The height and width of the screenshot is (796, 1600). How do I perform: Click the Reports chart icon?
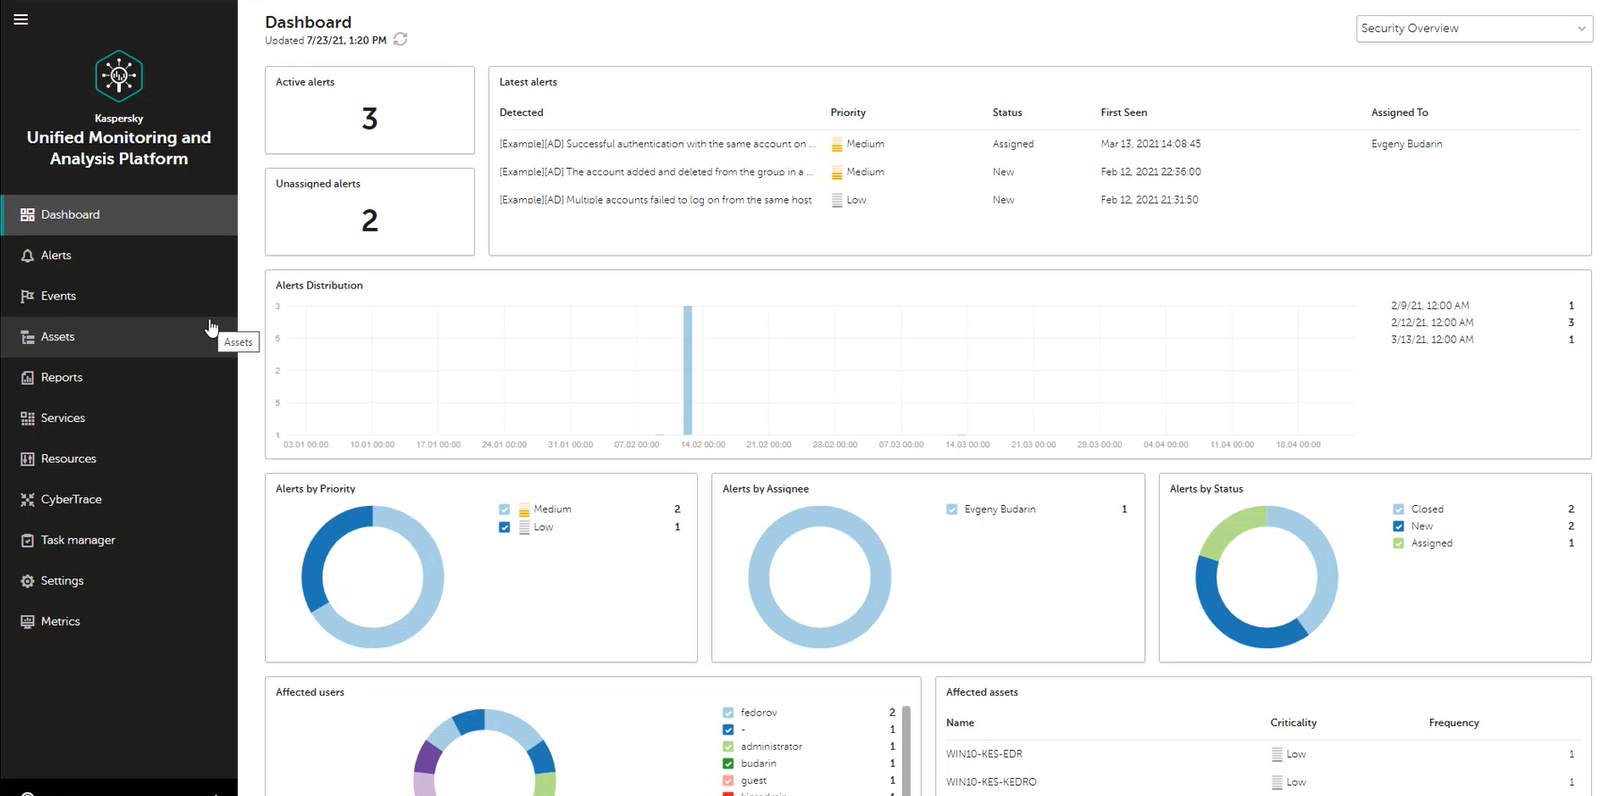tap(27, 378)
